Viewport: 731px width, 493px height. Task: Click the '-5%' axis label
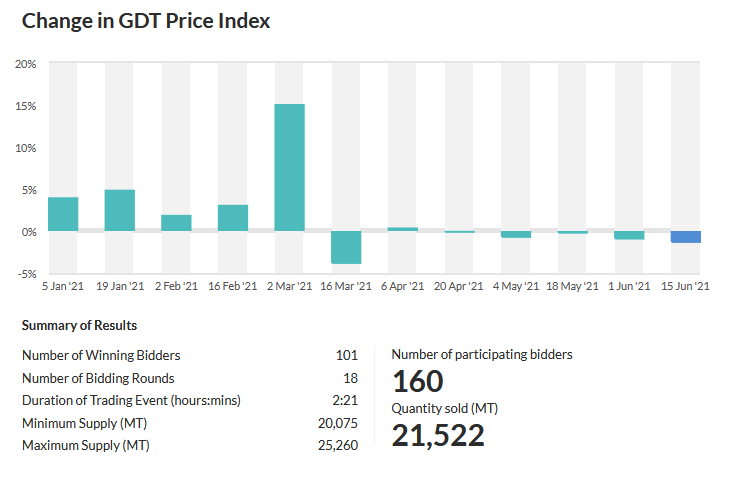(27, 274)
